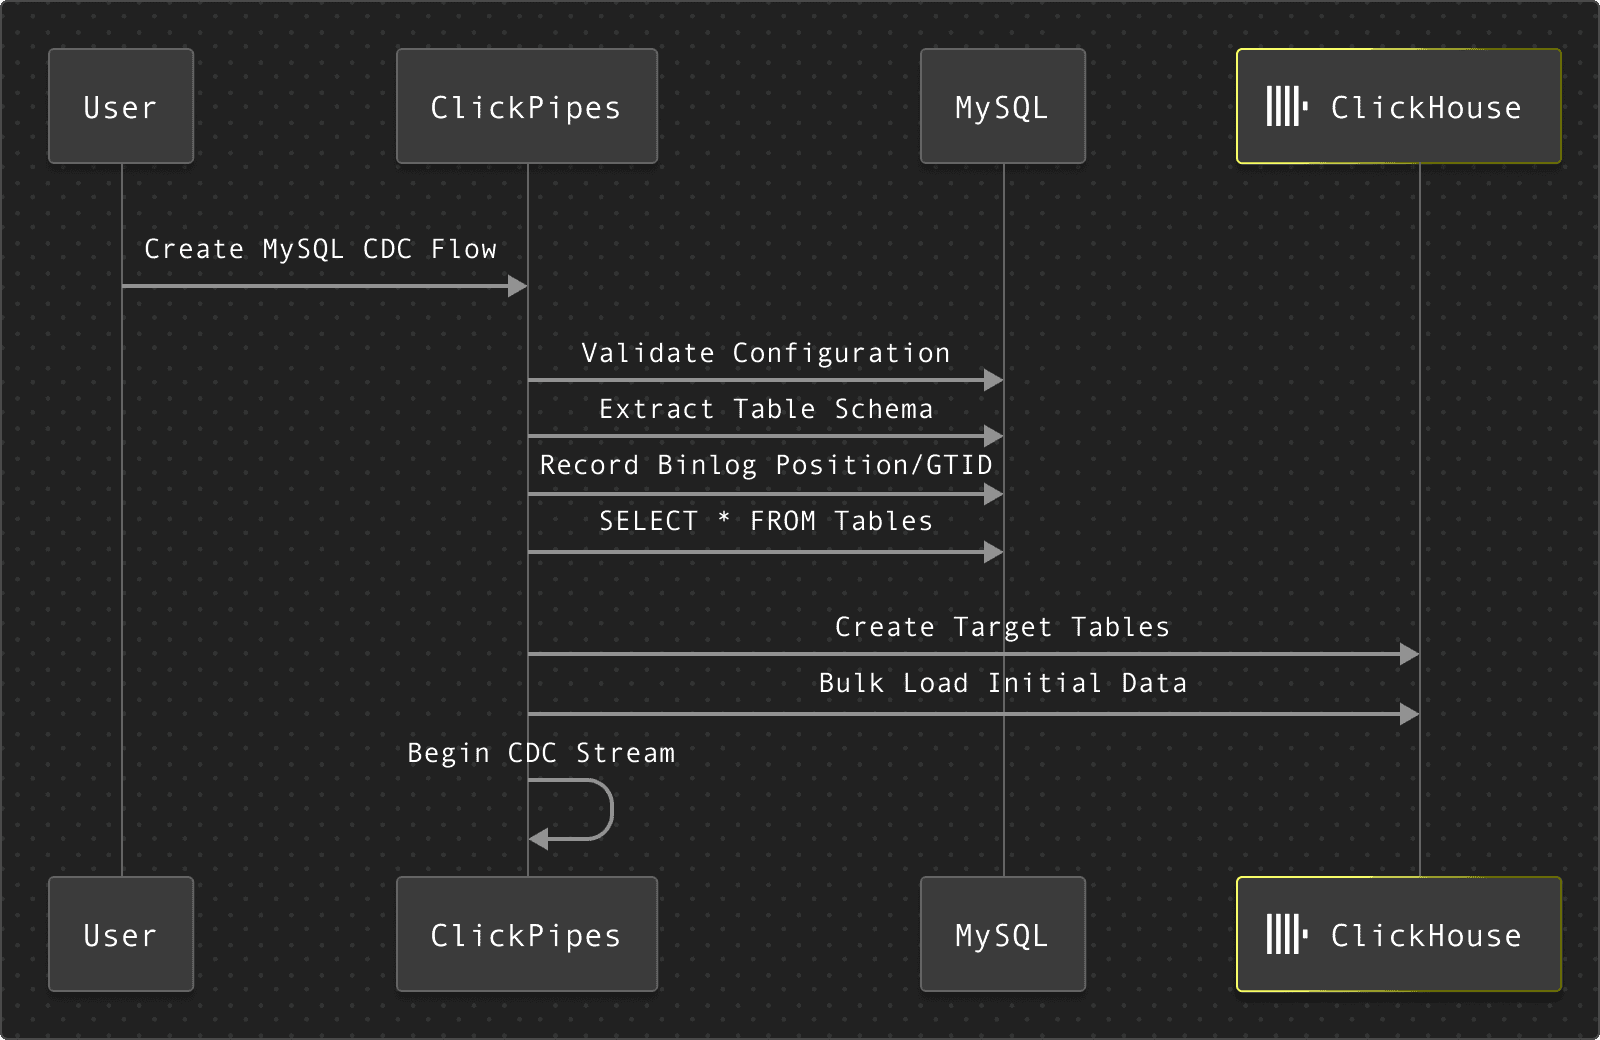Click the ClickHouse logo icon in top box
Image resolution: width=1600 pixels, height=1040 pixels.
[1287, 106]
